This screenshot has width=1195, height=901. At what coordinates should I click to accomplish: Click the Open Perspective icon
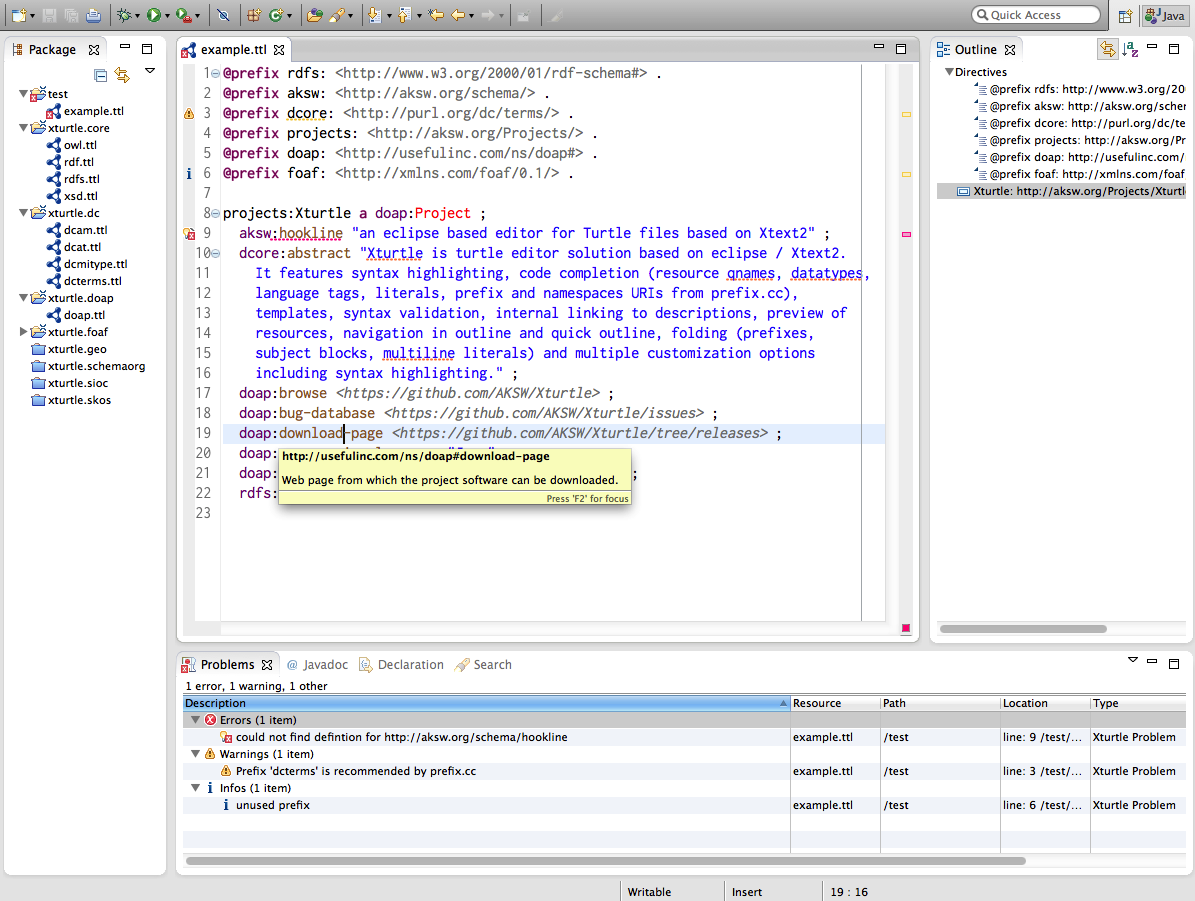1125,15
